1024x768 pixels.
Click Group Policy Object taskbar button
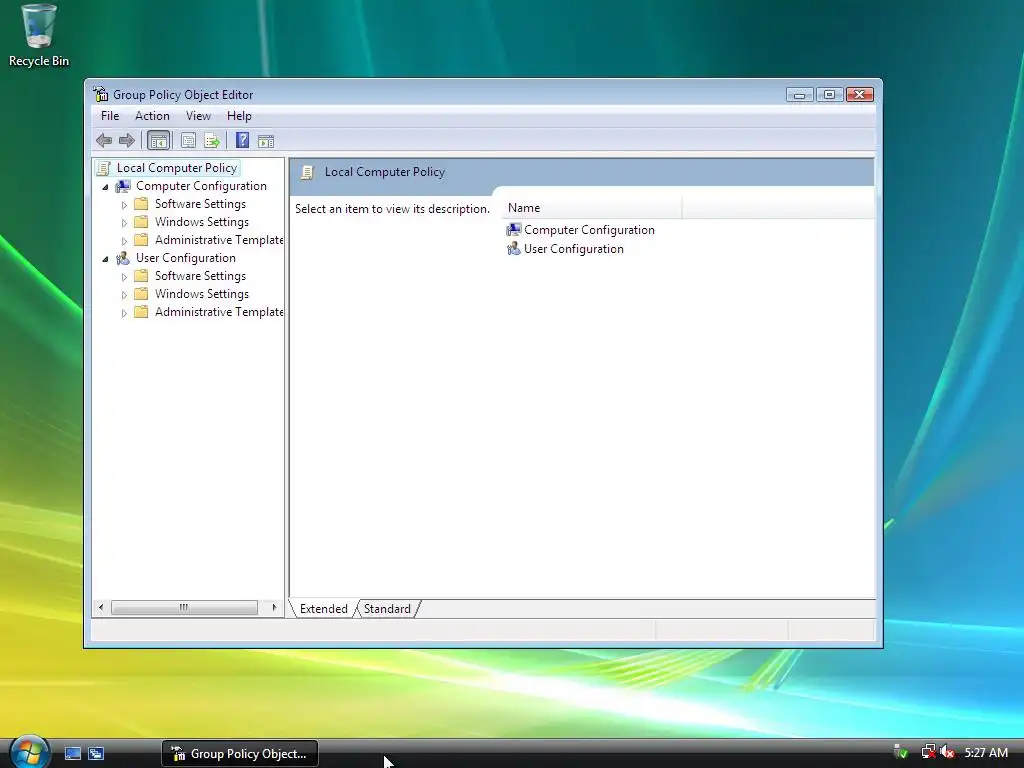pos(240,754)
